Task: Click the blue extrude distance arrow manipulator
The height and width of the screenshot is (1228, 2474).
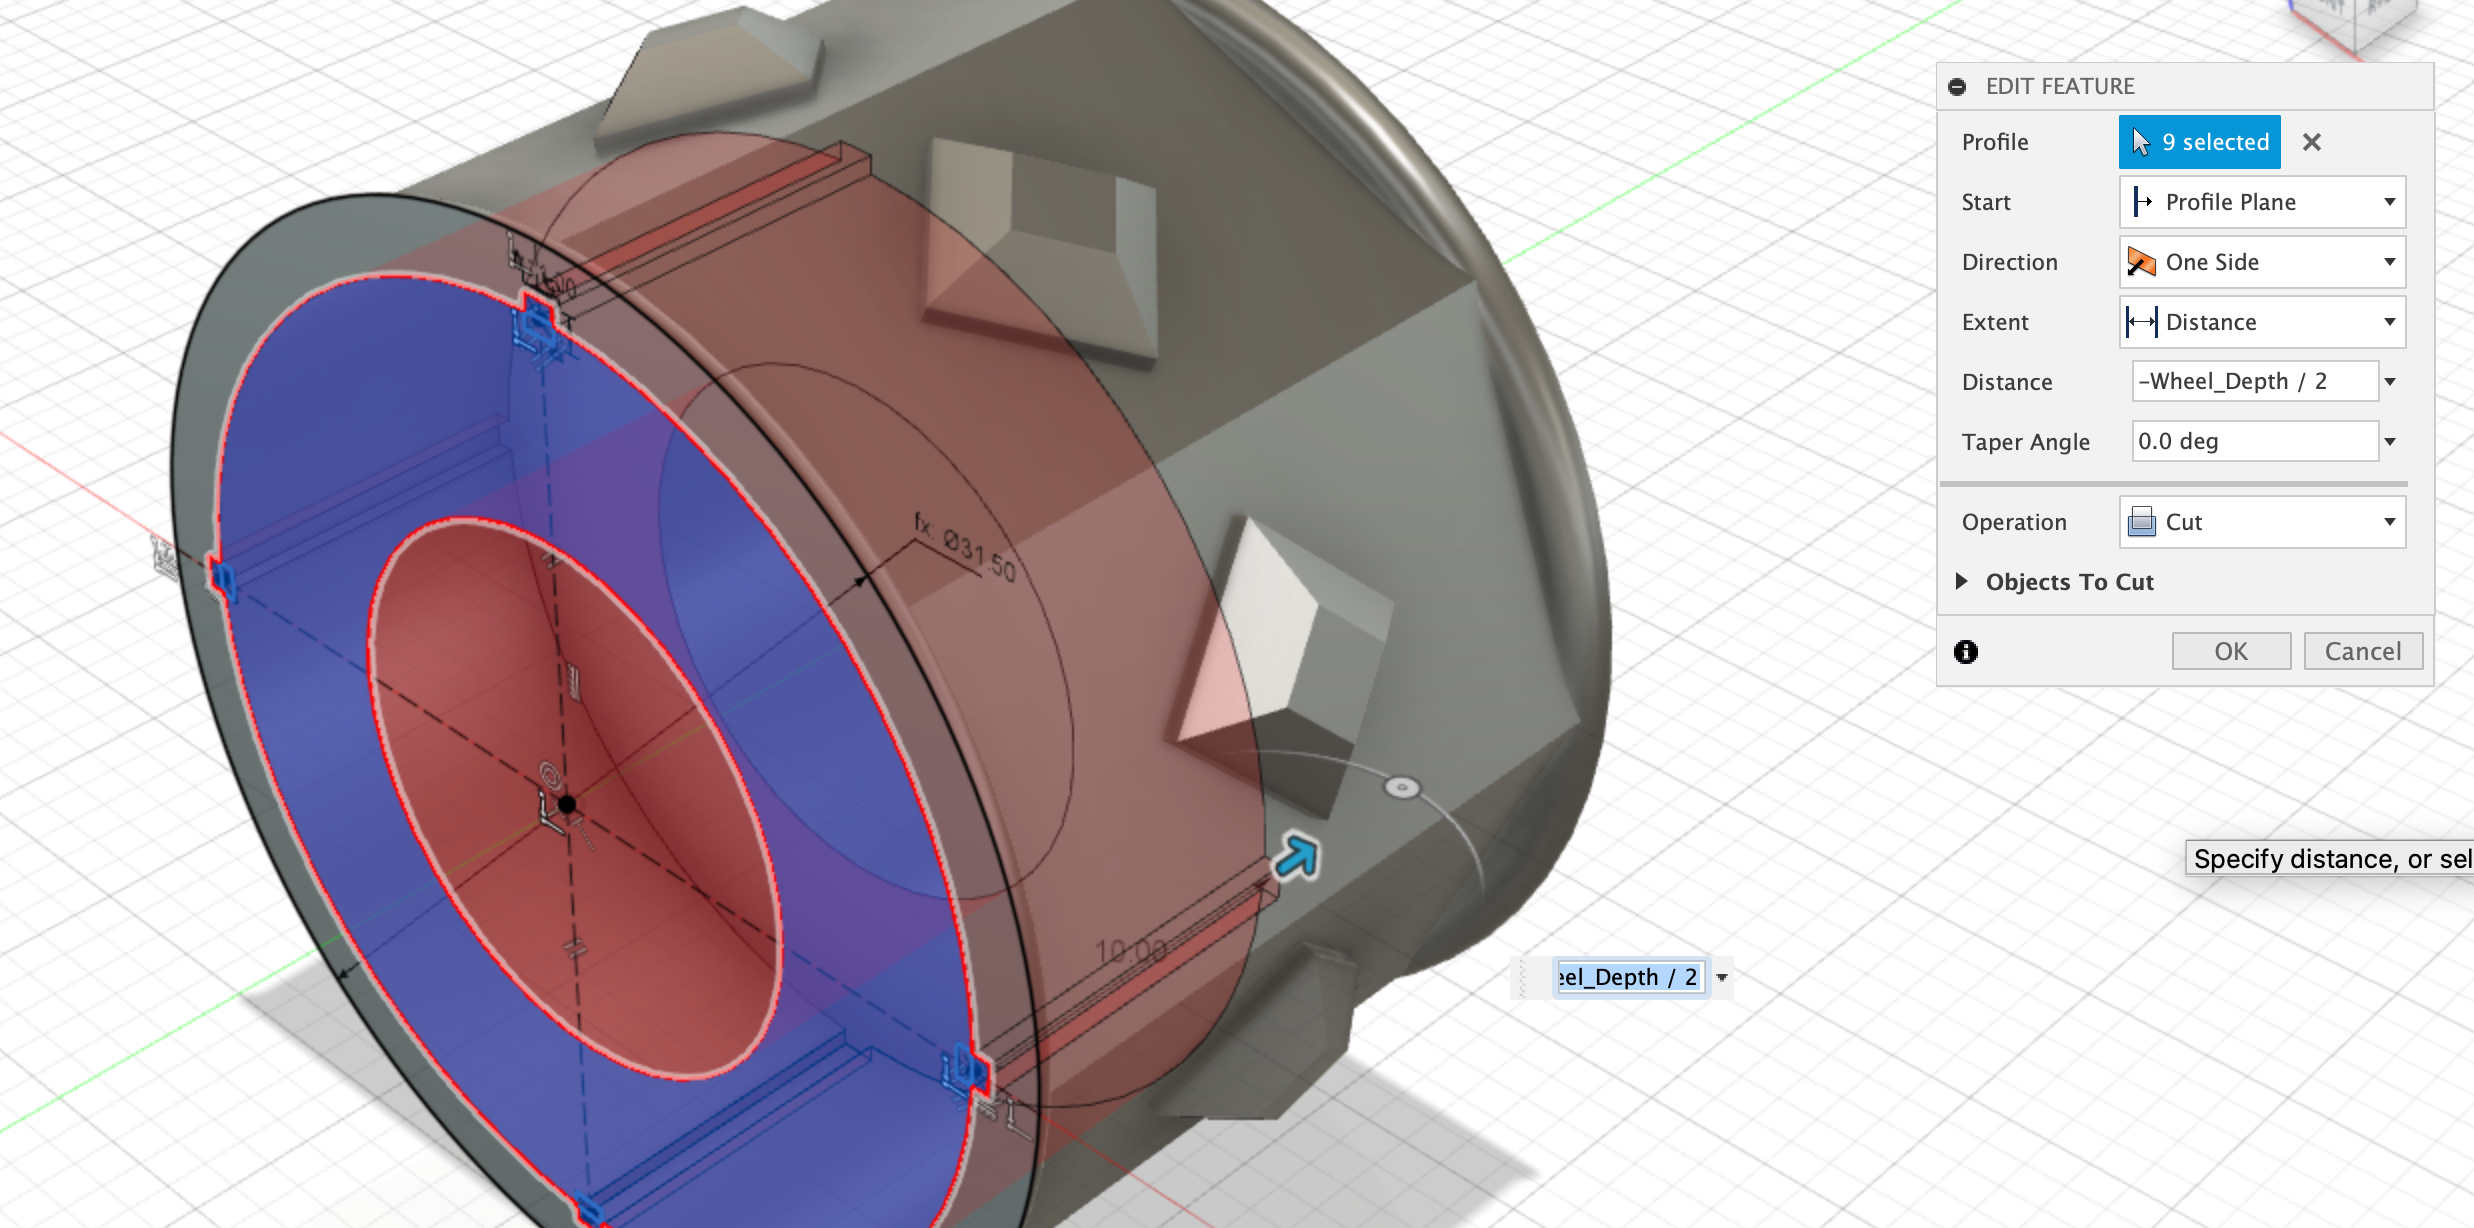Action: click(x=1297, y=857)
